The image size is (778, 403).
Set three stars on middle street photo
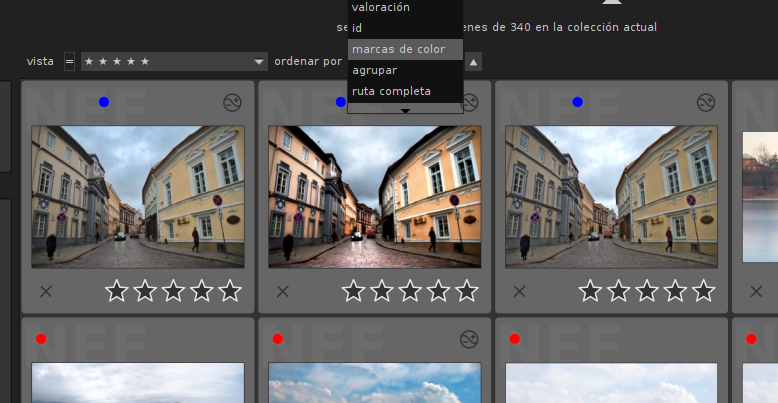(x=410, y=291)
